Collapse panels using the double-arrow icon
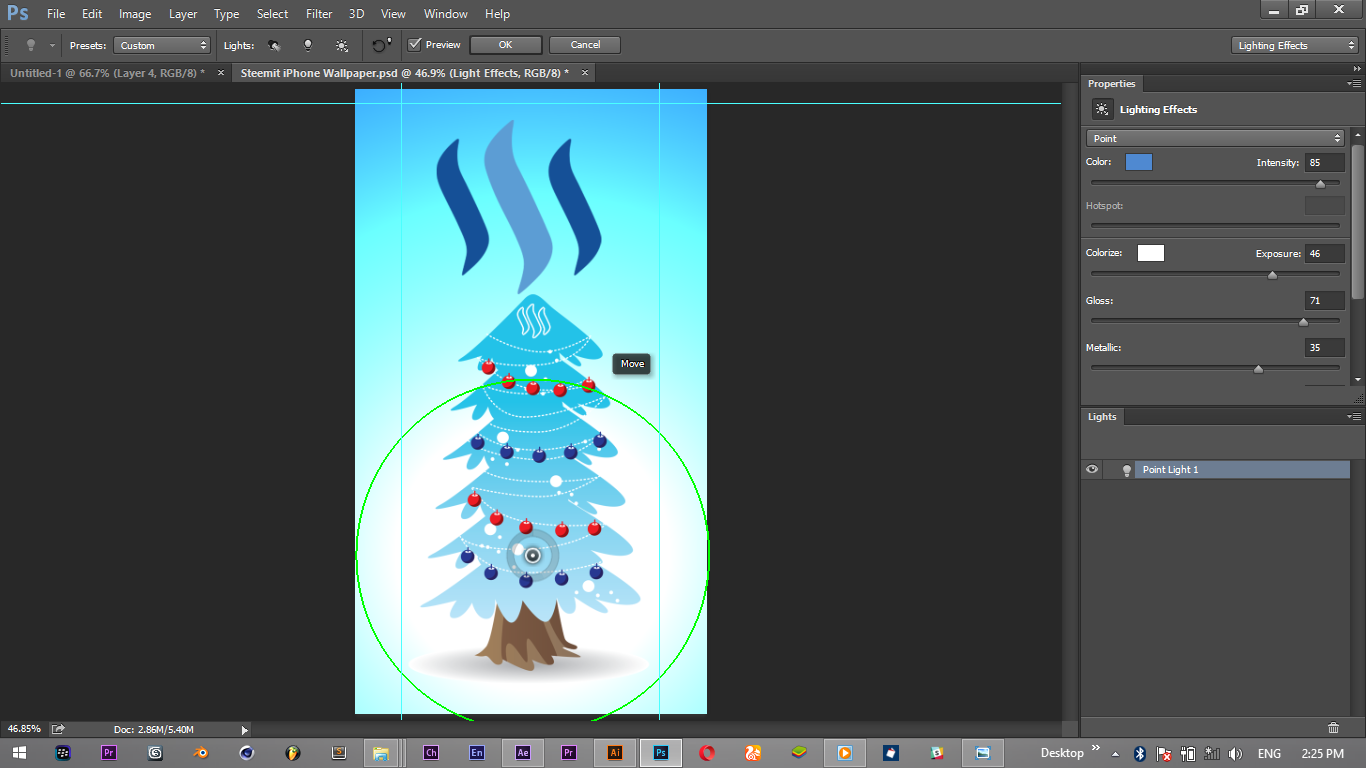This screenshot has width=1366, height=768. (1355, 68)
